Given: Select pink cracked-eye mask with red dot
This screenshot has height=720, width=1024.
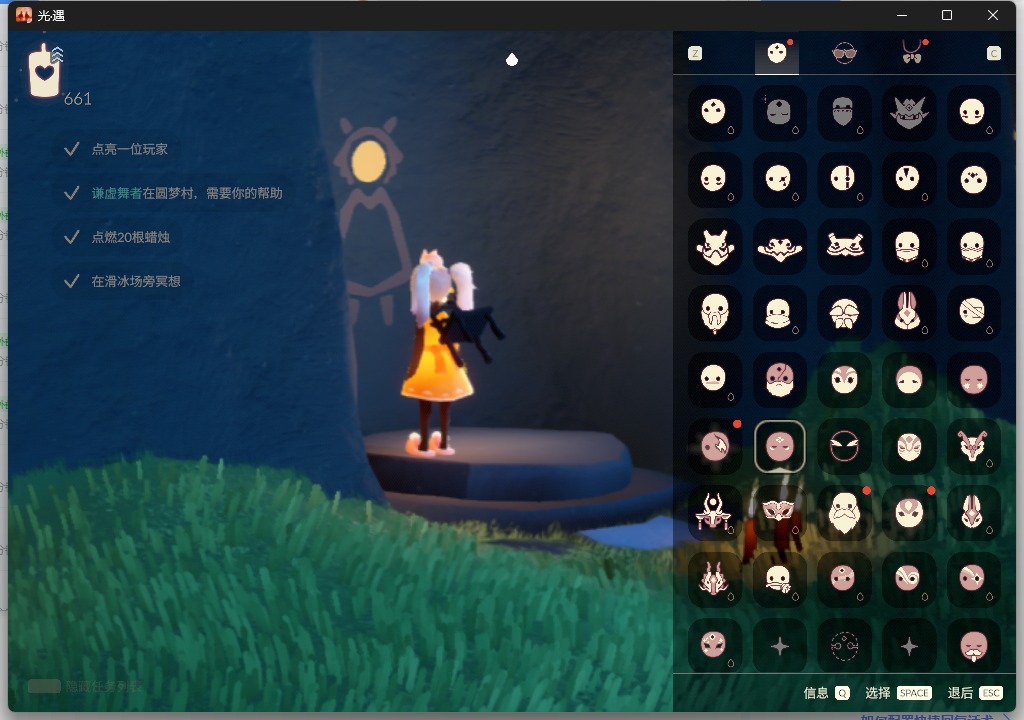Looking at the screenshot, I should pyautogui.click(x=714, y=446).
